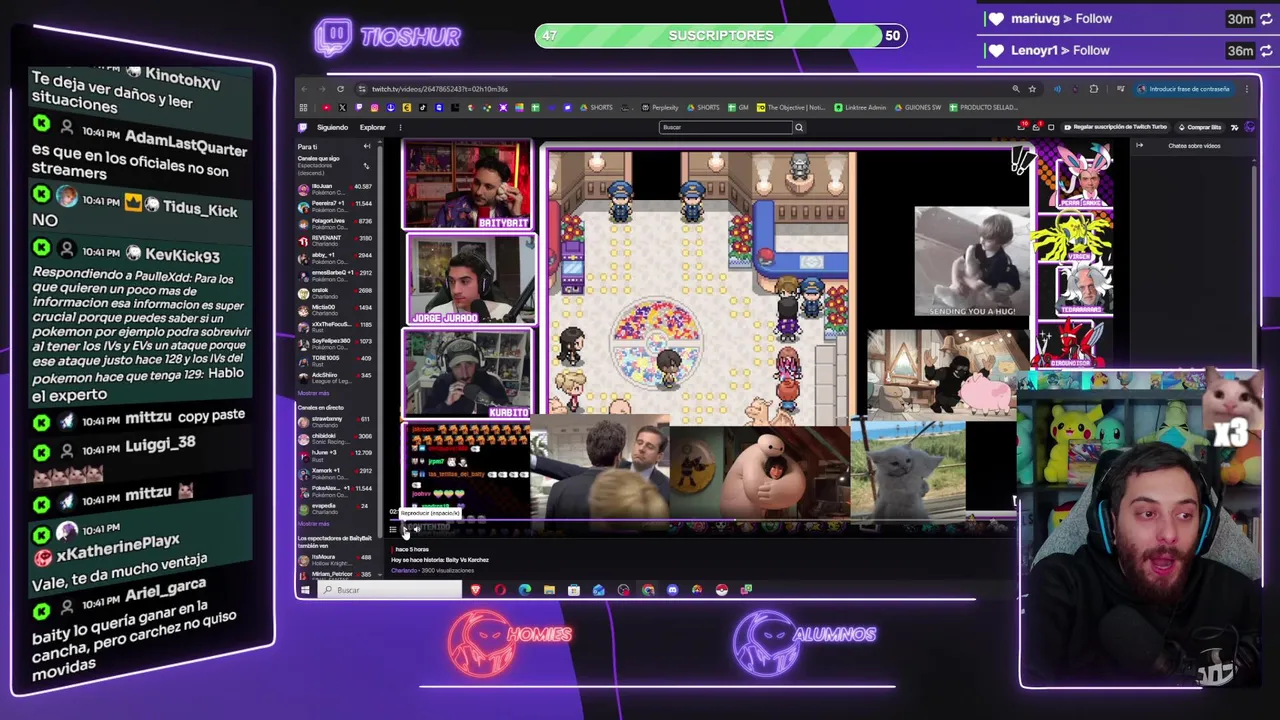Expand Mostrar más under followed channels
1280x720 pixels.
click(313, 393)
